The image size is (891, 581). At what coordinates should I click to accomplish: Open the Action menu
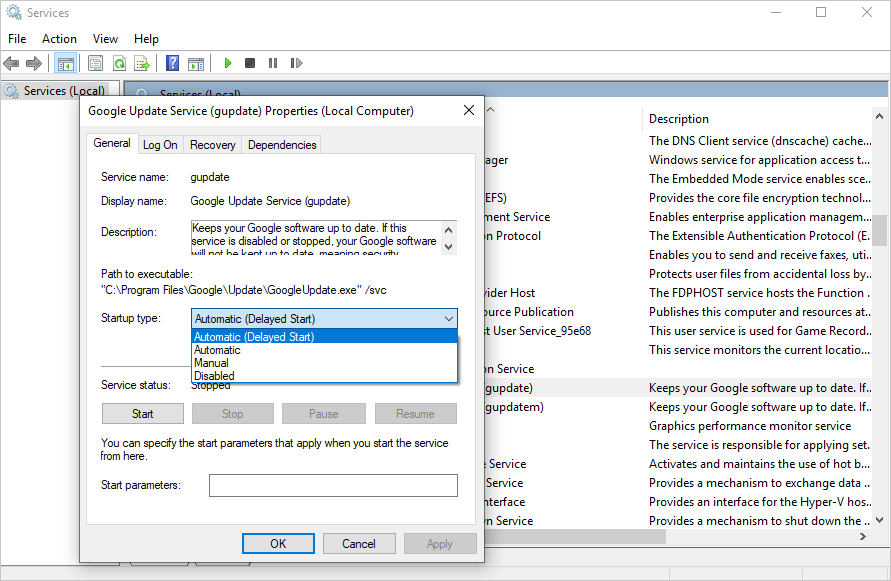click(x=59, y=39)
